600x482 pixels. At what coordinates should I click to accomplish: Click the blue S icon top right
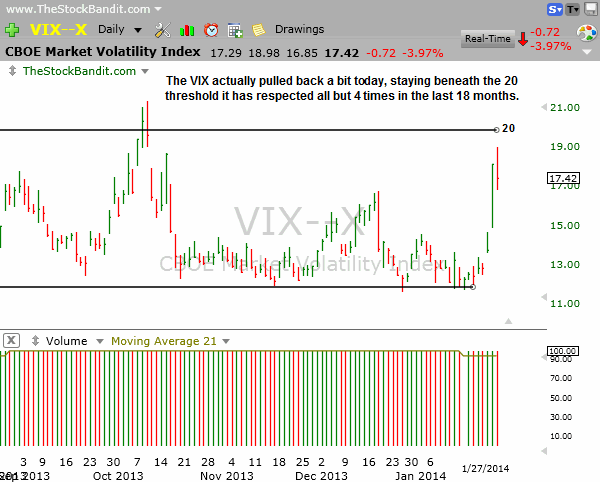pyautogui.click(x=553, y=10)
